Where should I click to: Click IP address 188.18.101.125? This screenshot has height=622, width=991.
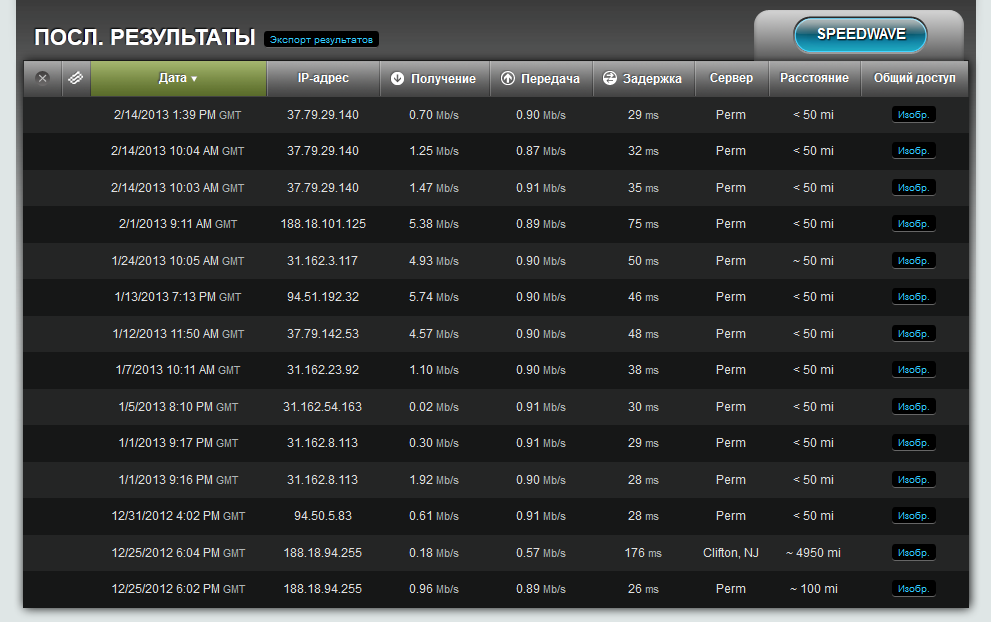tap(323, 224)
